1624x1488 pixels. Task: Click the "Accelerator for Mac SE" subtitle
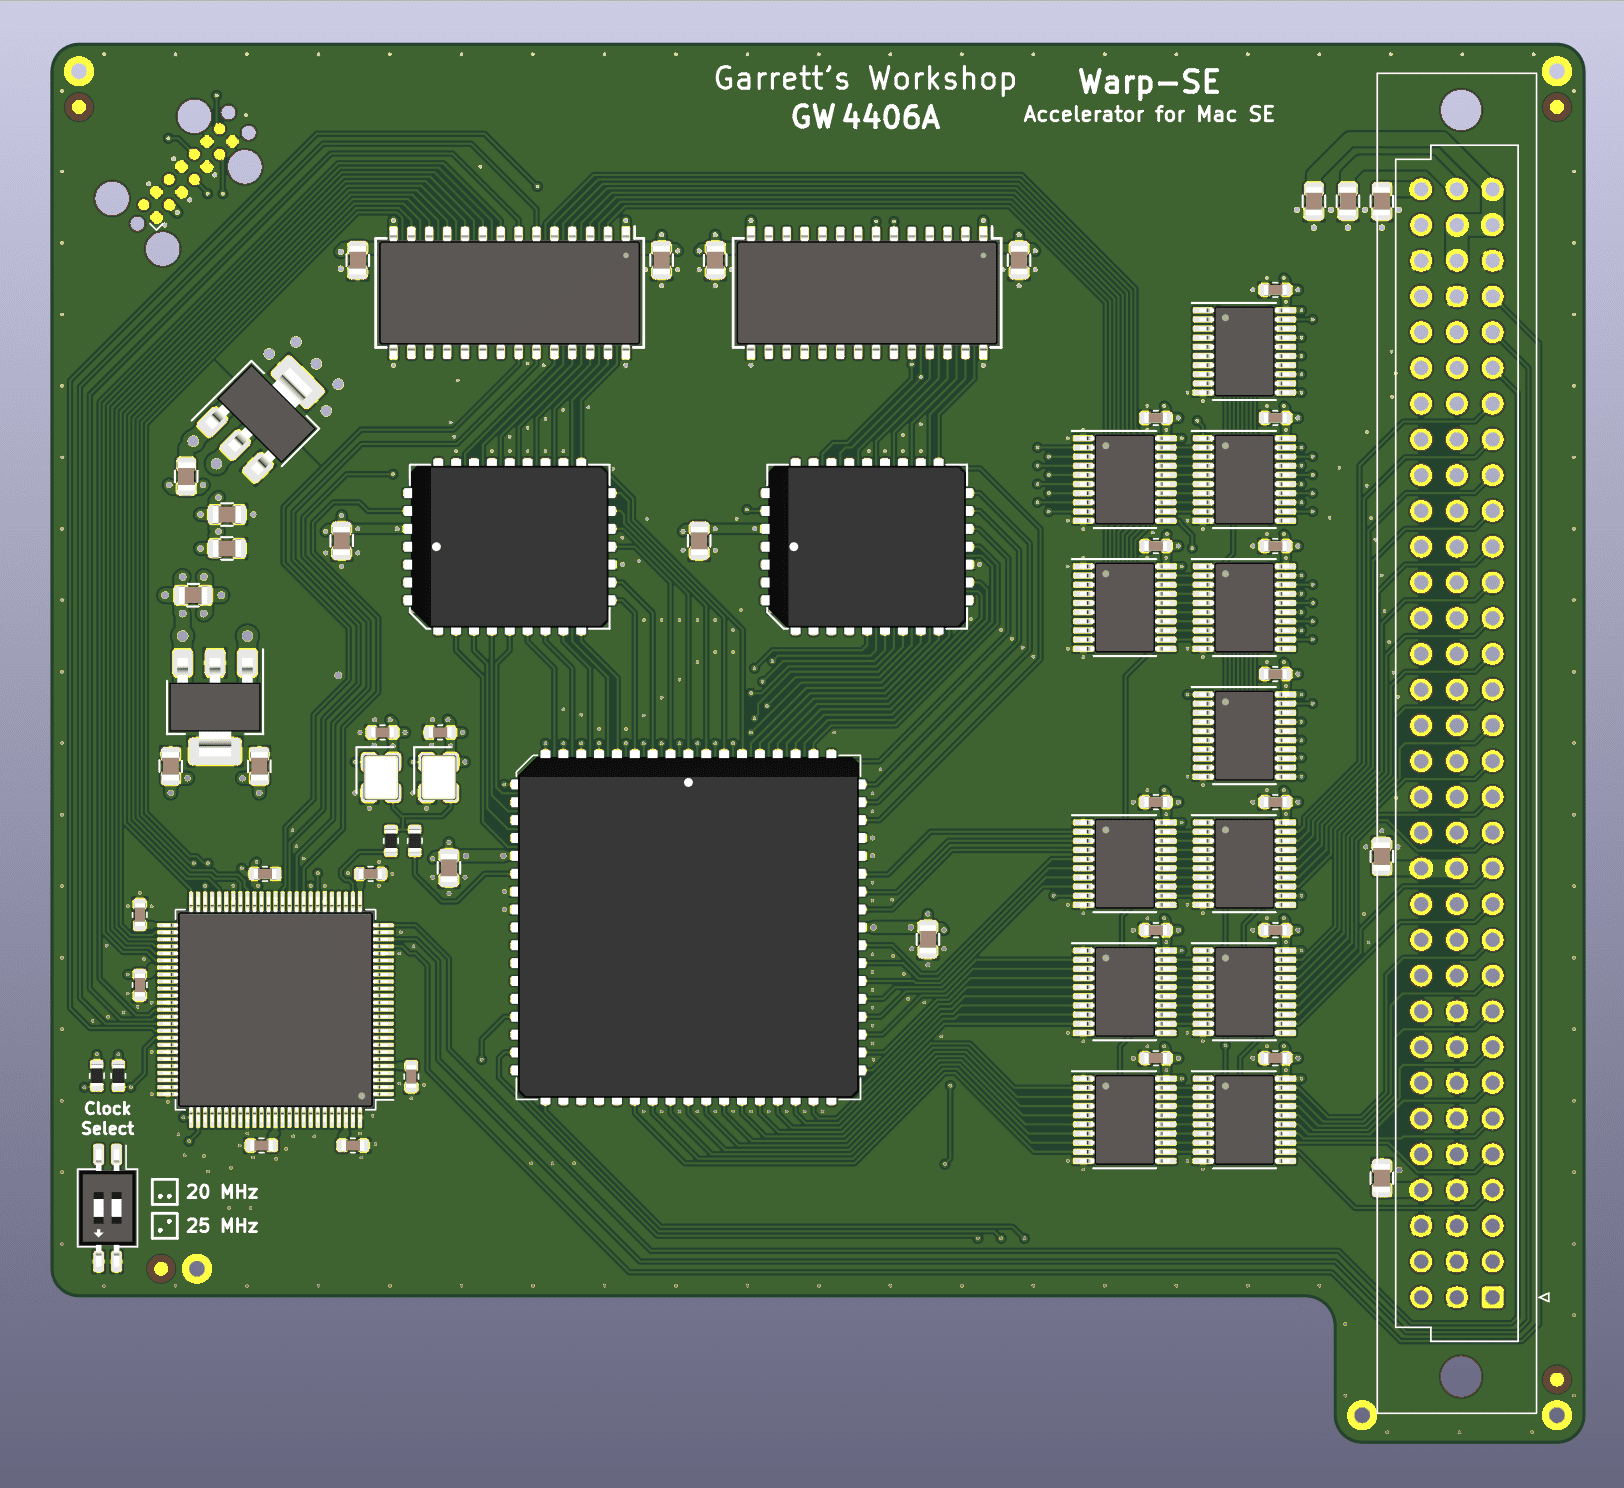click(x=1149, y=114)
